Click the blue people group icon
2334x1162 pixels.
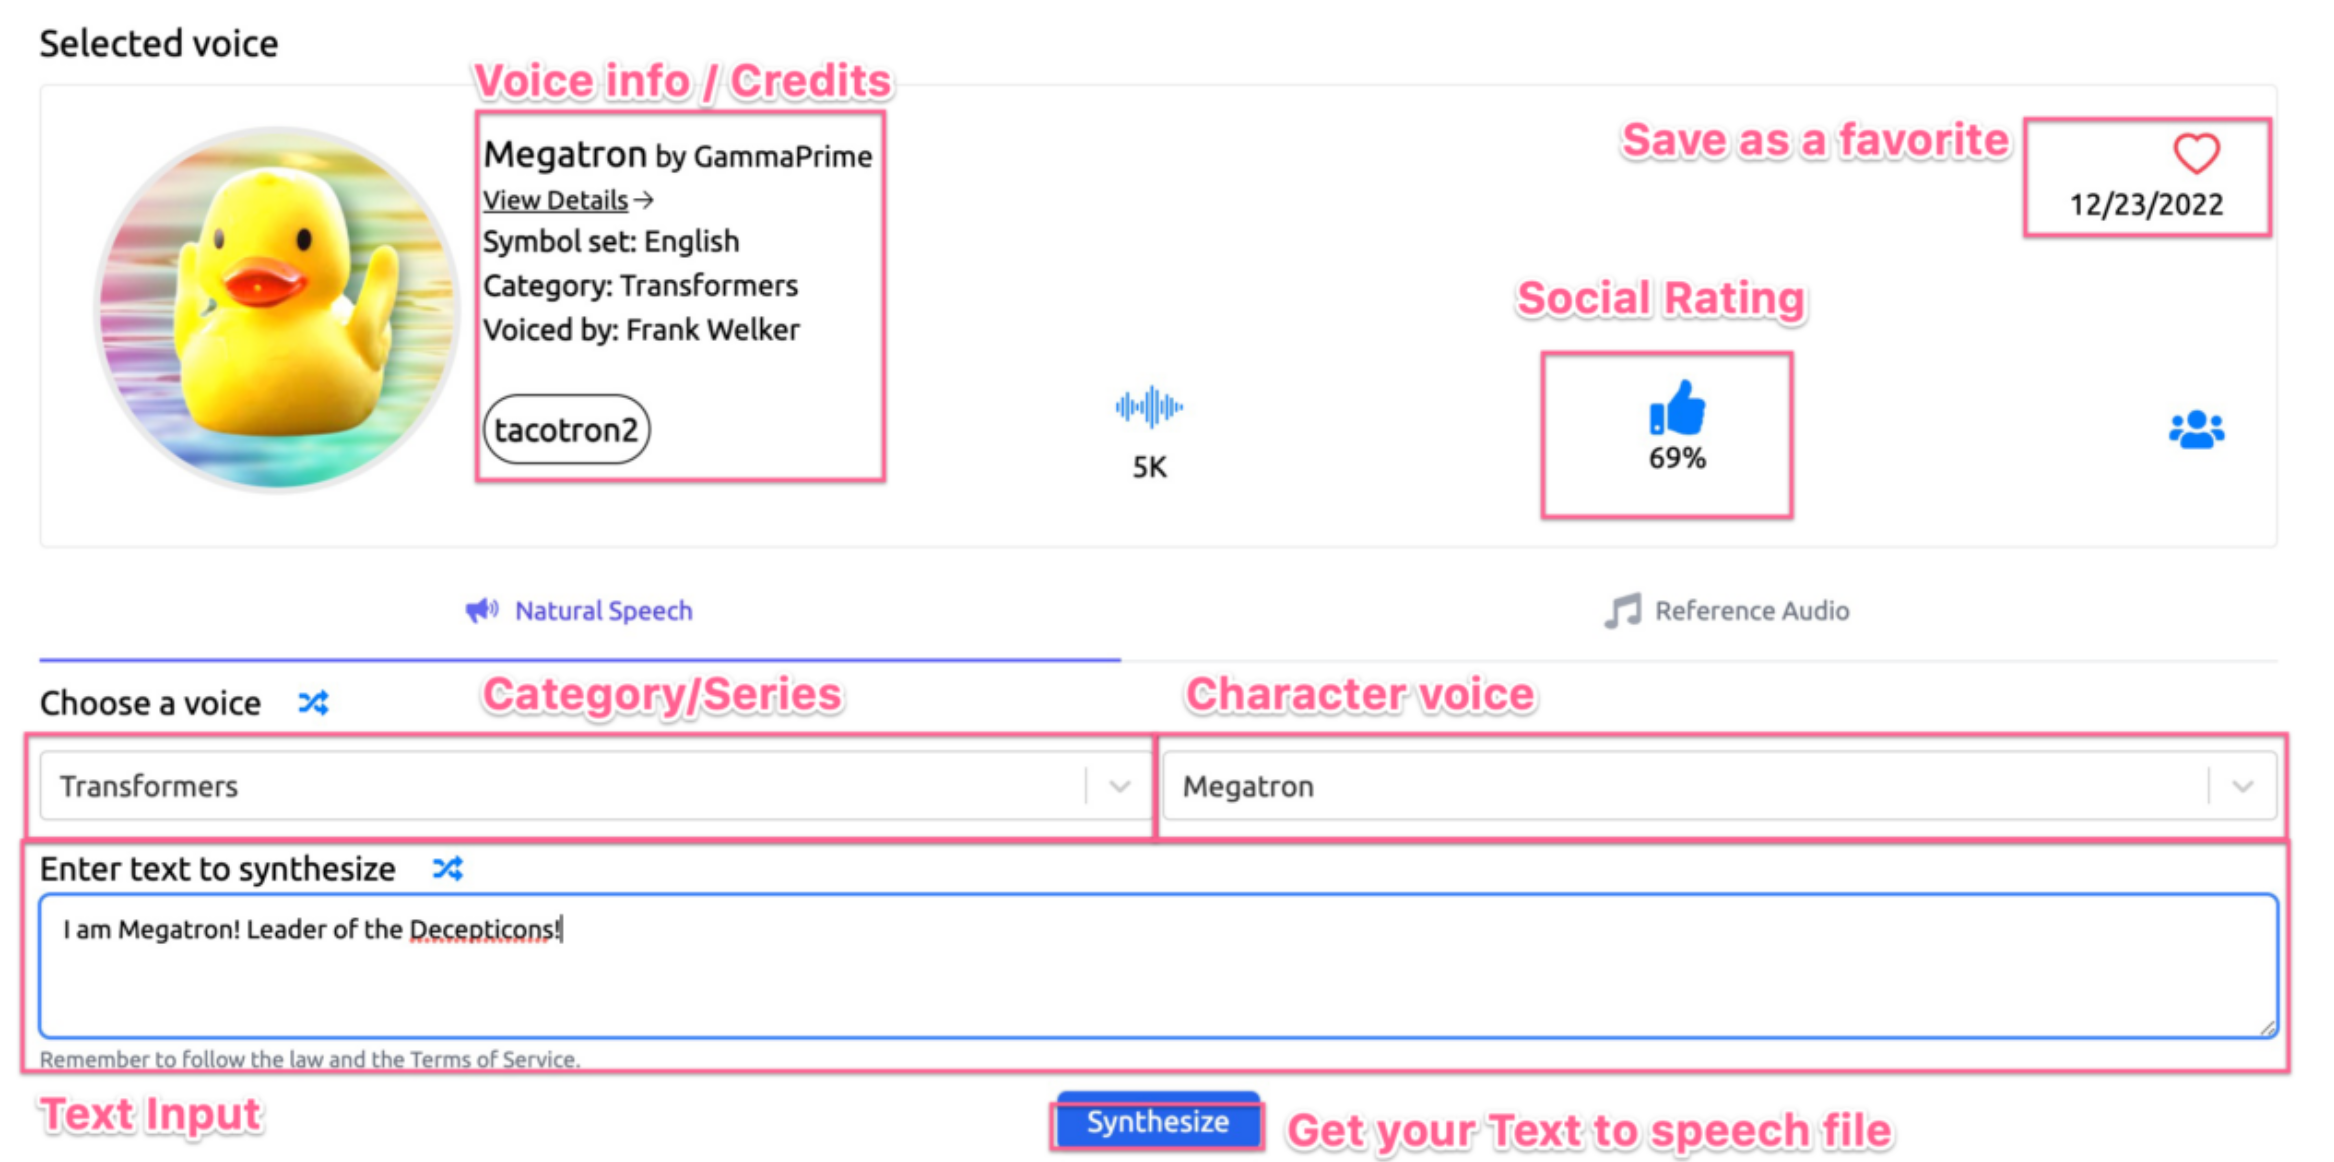(x=2196, y=430)
